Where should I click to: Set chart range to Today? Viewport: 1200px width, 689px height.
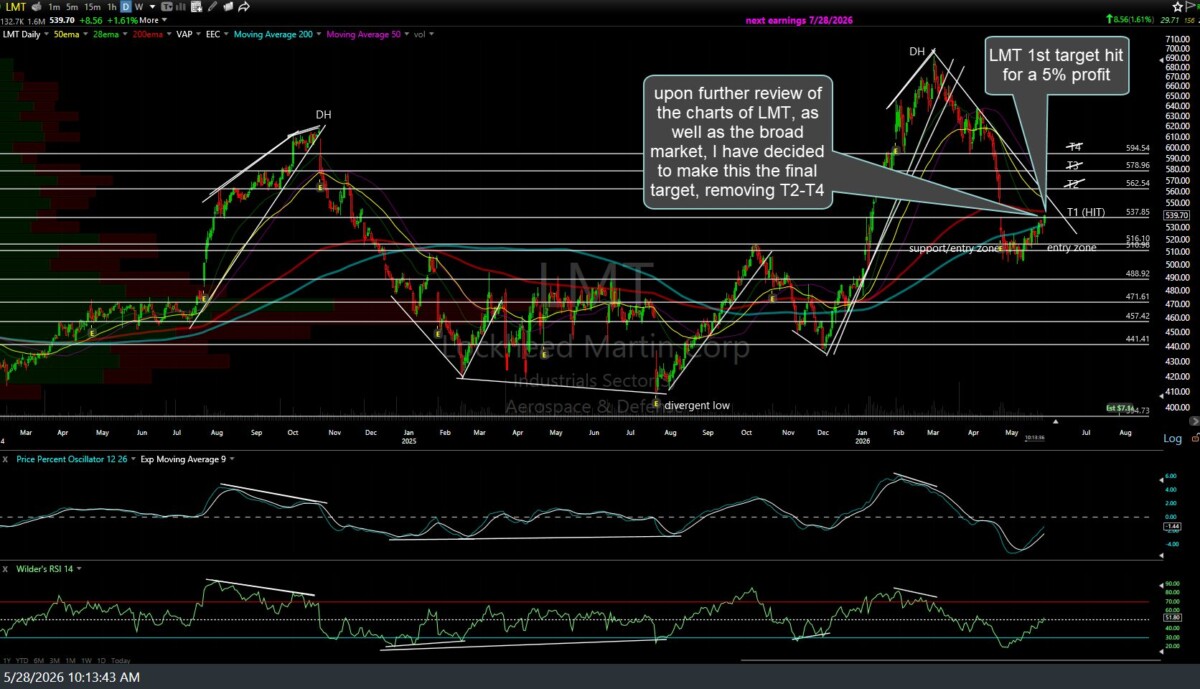[119, 661]
